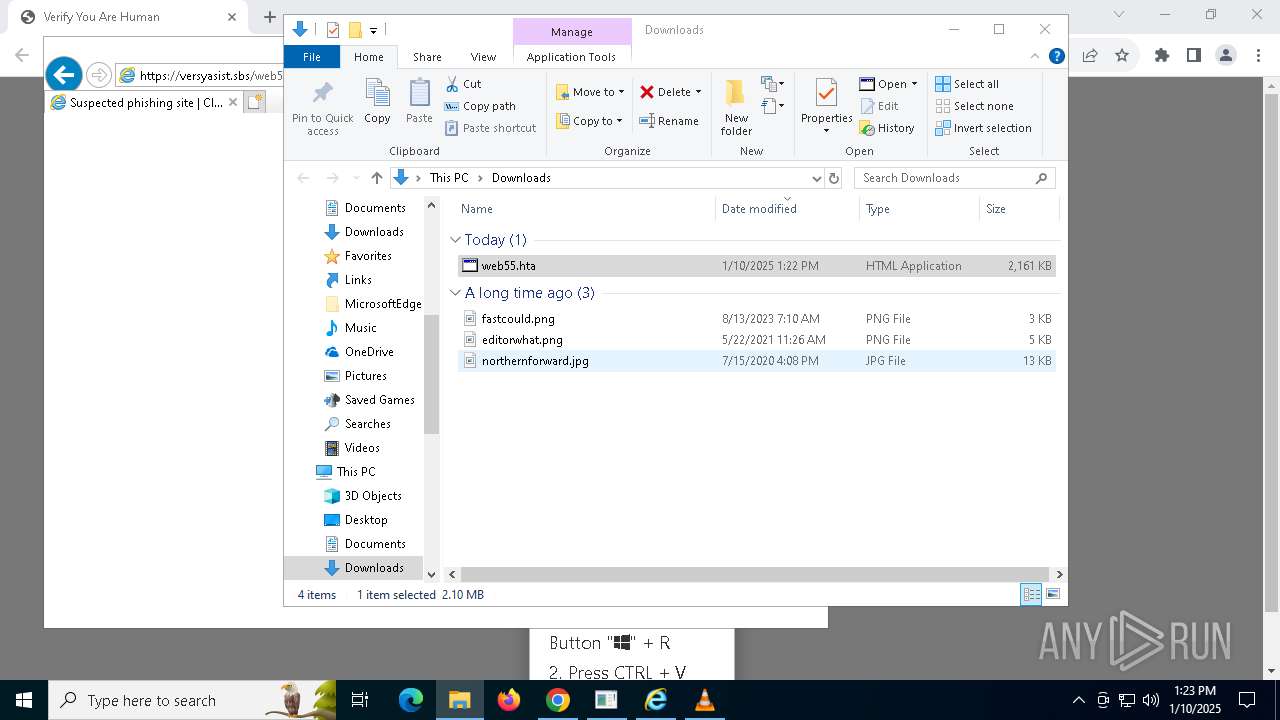Click Customize Quick Access Toolbar arrow
Viewport: 1280px width, 720px height.
(373, 31)
